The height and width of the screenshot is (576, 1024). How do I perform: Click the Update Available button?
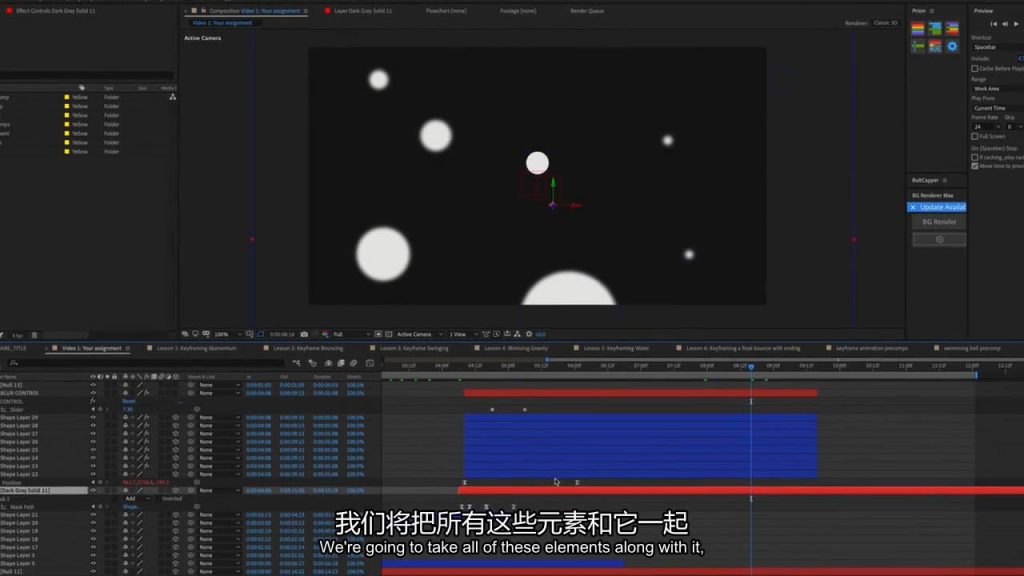942,208
